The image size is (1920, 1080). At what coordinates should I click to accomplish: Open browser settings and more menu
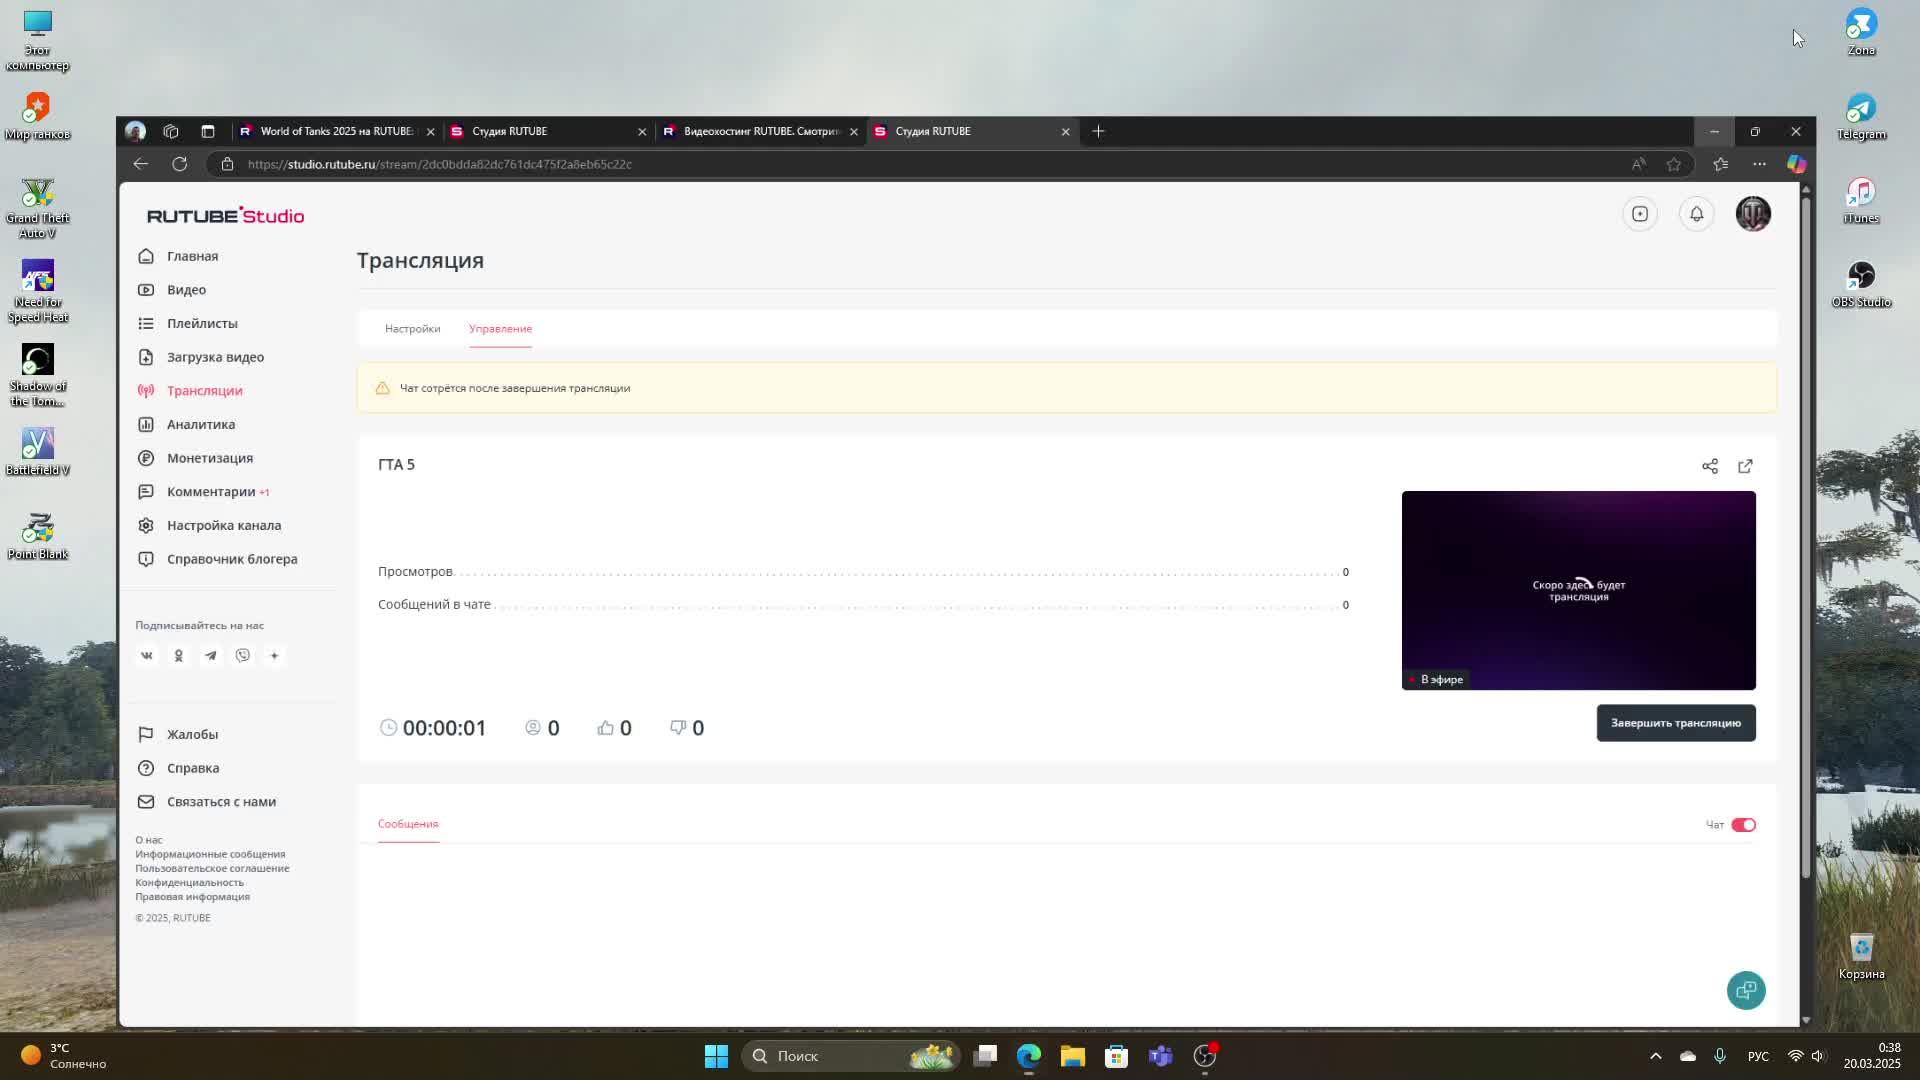coord(1759,164)
